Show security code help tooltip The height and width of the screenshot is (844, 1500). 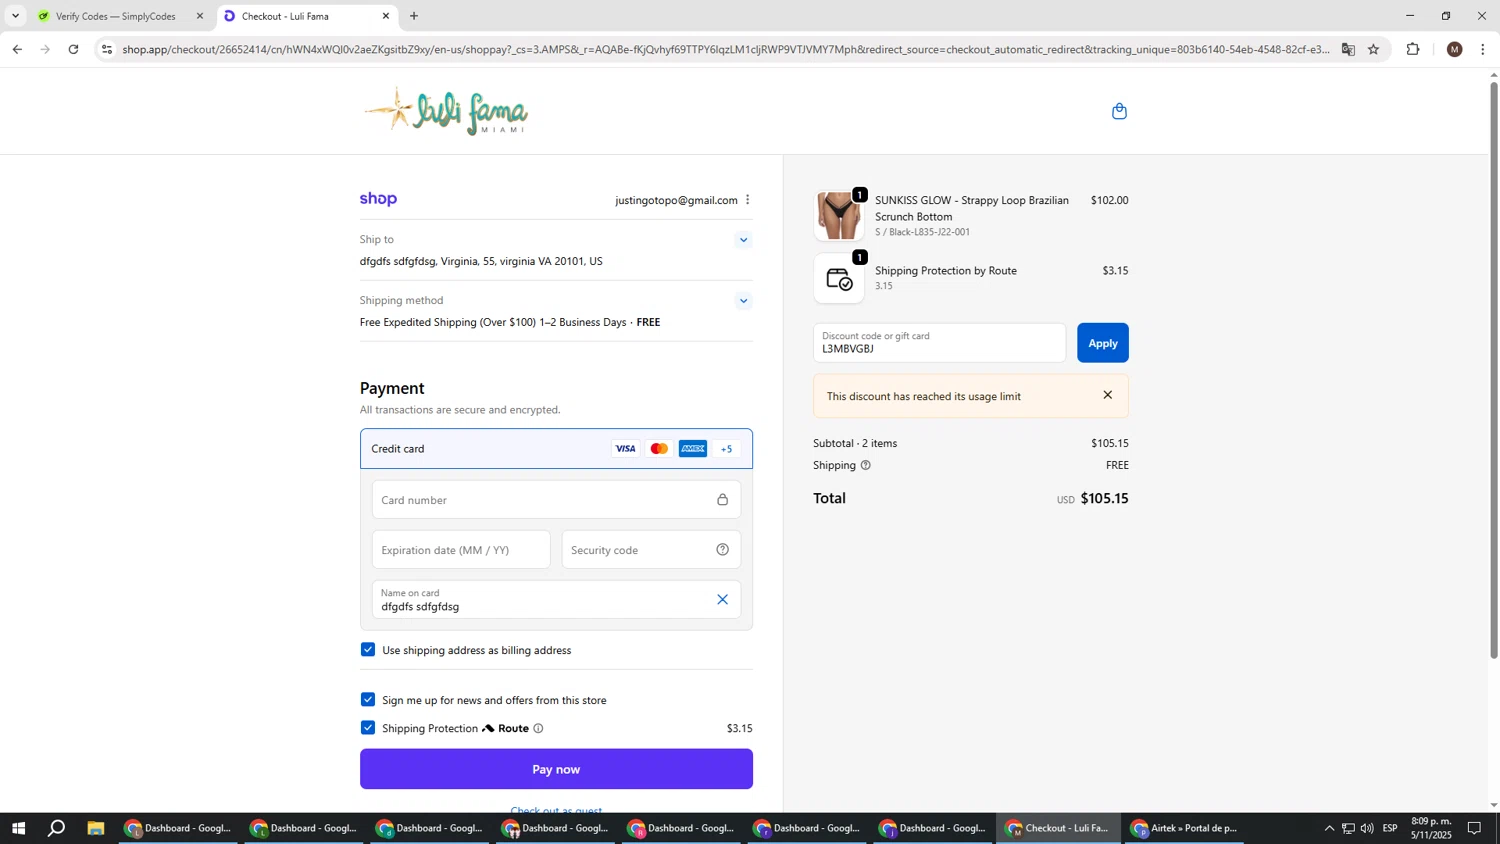coord(722,549)
